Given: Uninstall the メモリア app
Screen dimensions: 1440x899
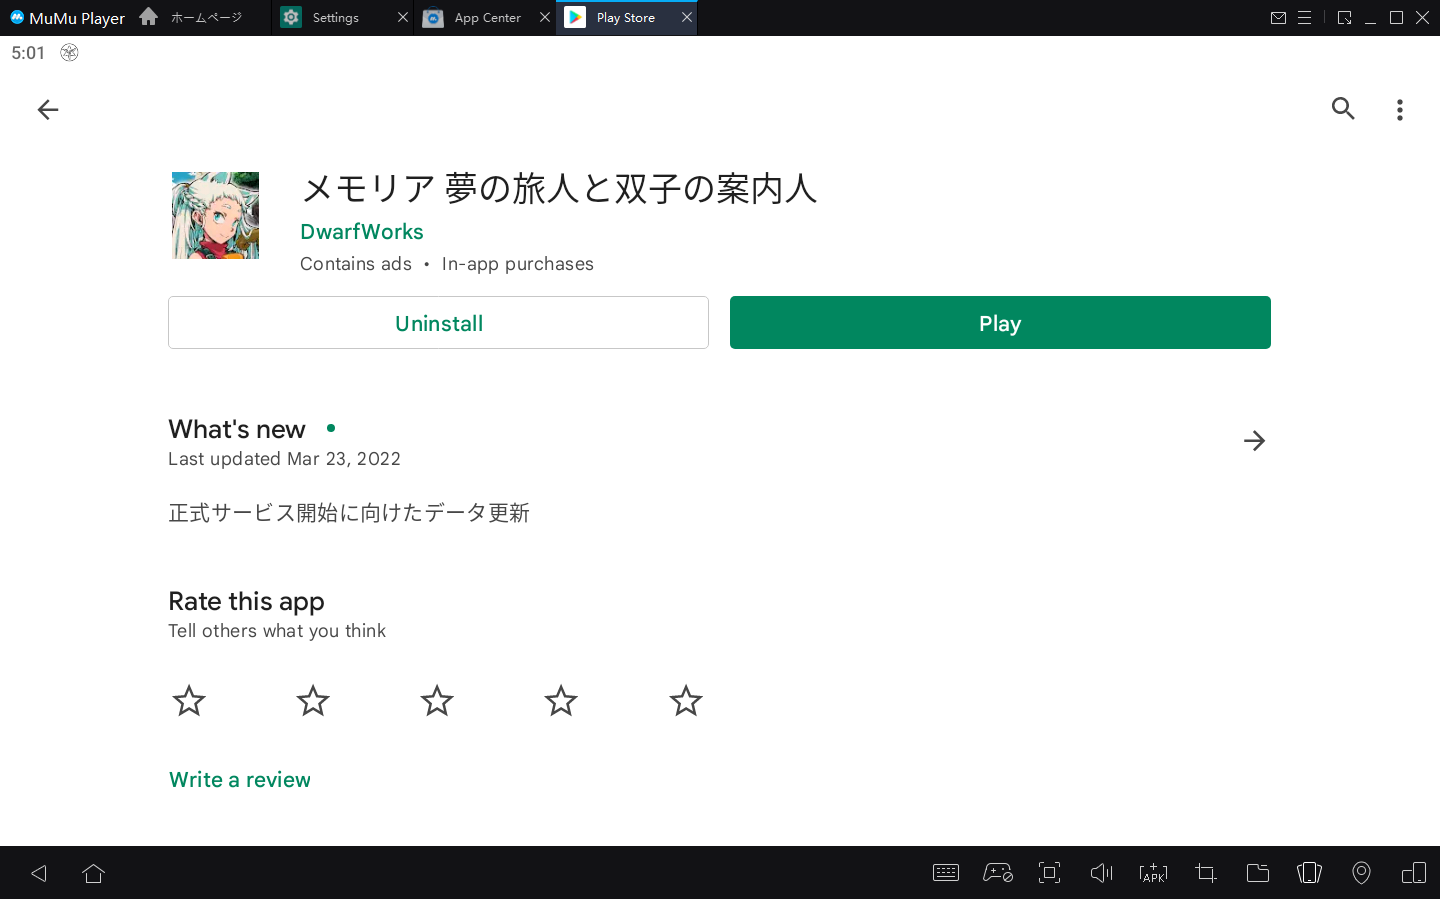Looking at the screenshot, I should [438, 322].
